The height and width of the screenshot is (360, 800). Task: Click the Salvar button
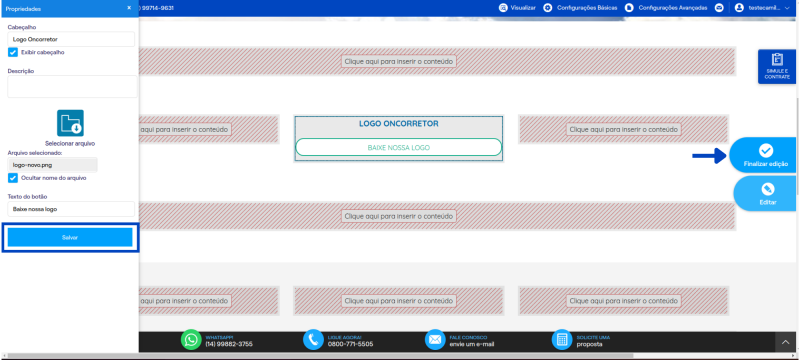point(70,238)
